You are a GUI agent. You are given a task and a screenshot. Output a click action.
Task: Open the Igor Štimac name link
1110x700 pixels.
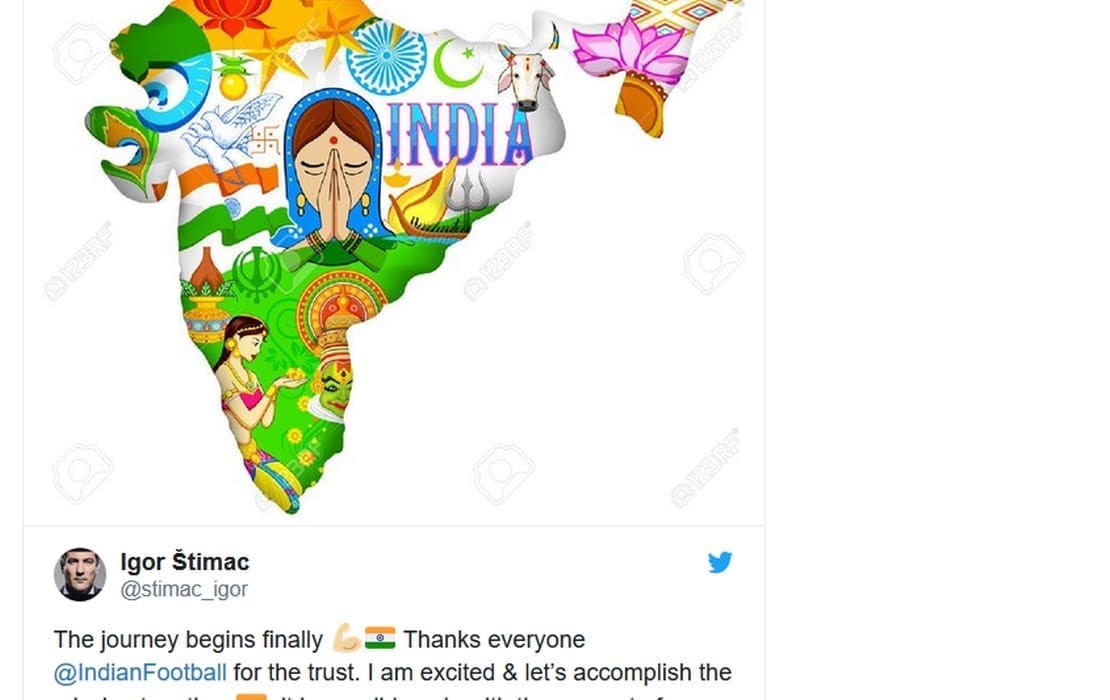pyautogui.click(x=185, y=562)
